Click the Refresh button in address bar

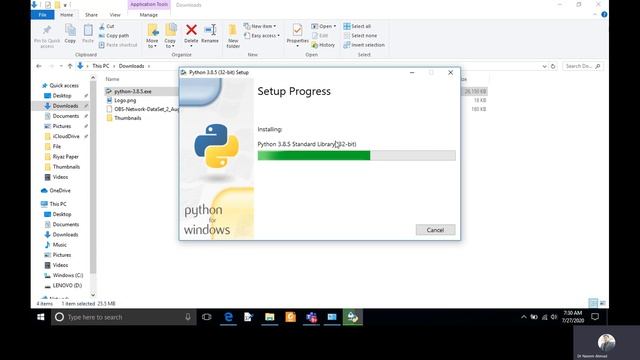pos(553,66)
